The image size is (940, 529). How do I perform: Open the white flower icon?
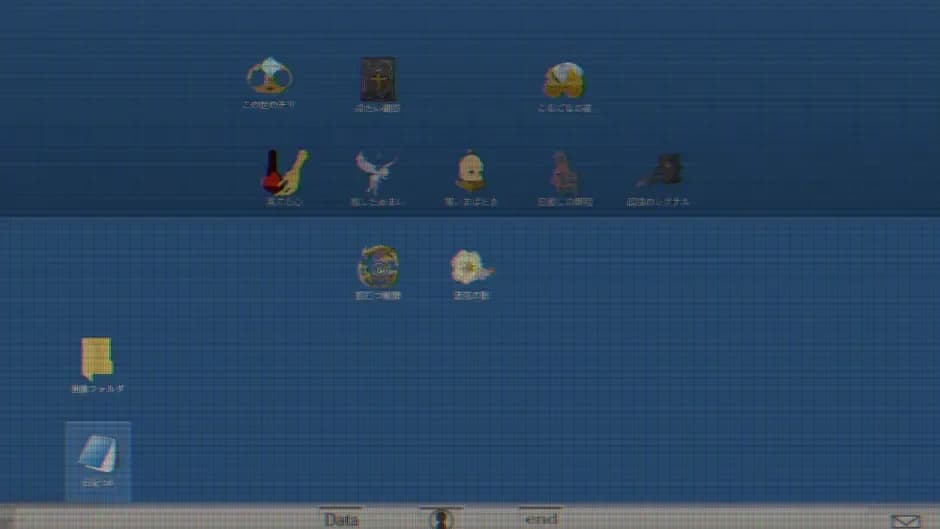point(471,267)
